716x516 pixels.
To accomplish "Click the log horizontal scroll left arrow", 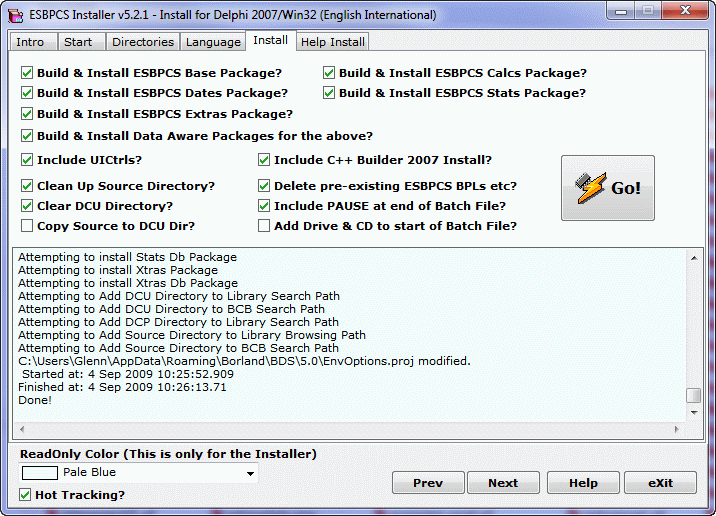I will click(22, 429).
